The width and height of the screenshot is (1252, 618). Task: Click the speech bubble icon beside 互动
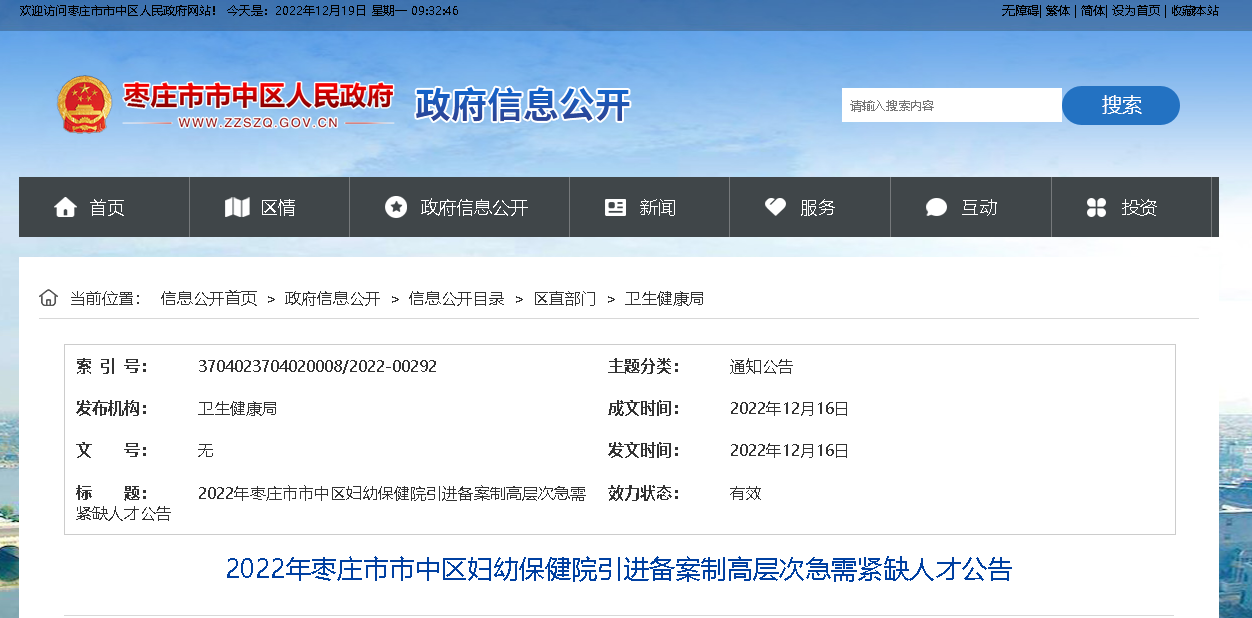point(936,207)
